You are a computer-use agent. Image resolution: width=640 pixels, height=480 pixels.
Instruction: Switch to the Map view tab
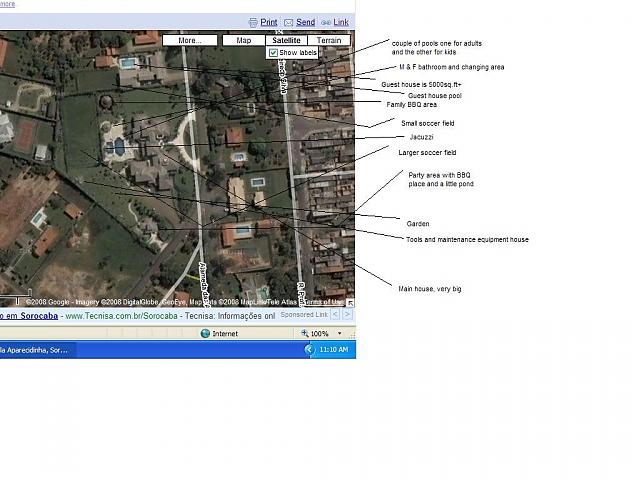[243, 41]
